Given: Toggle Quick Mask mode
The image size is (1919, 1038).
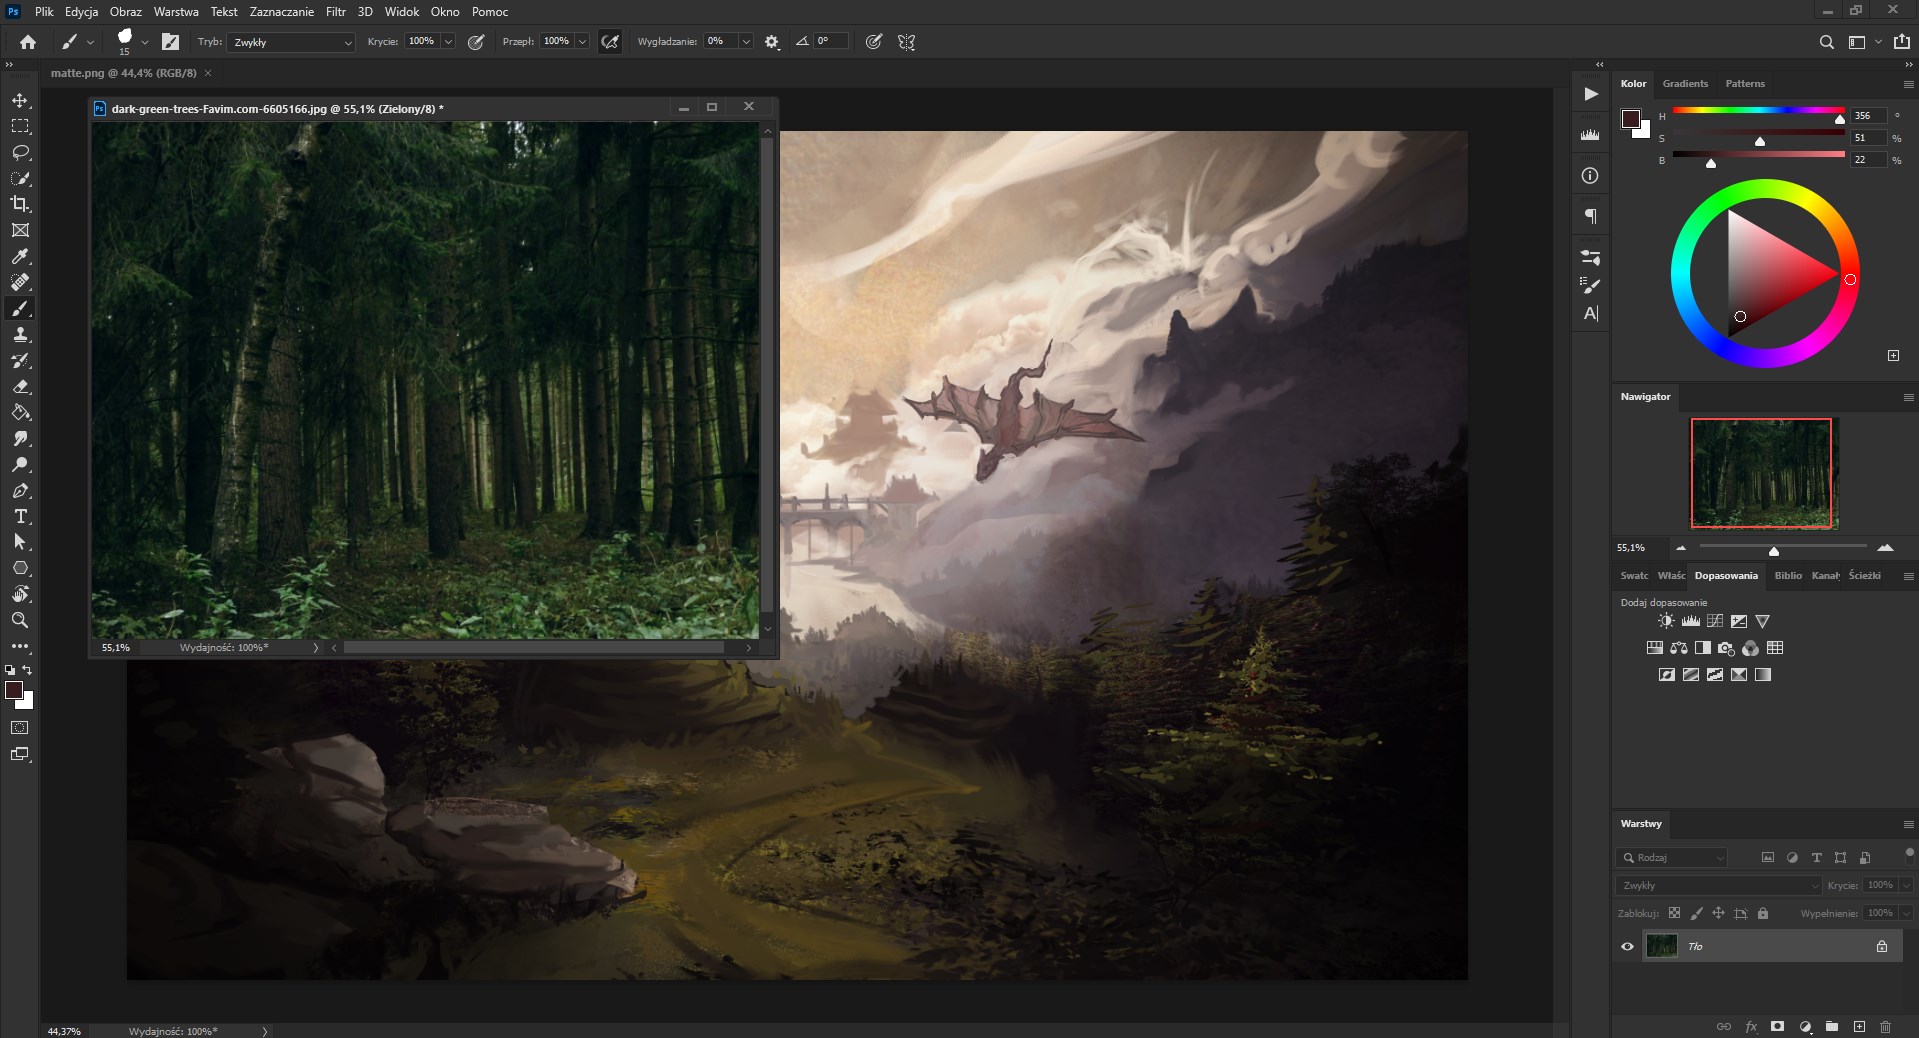Looking at the screenshot, I should [x=20, y=728].
